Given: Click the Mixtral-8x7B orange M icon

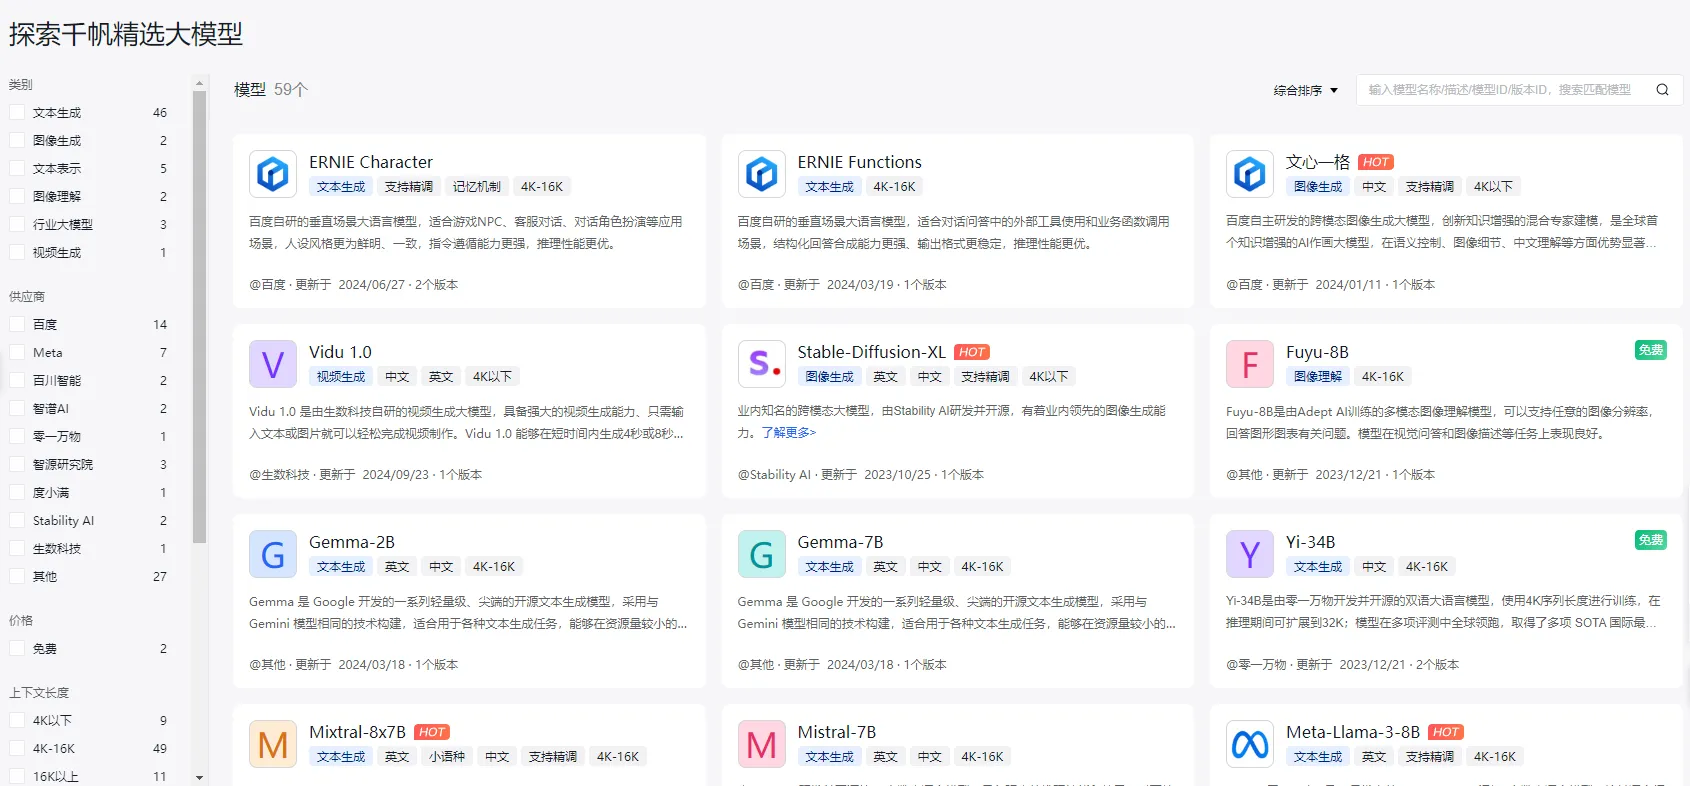Looking at the screenshot, I should tap(273, 744).
